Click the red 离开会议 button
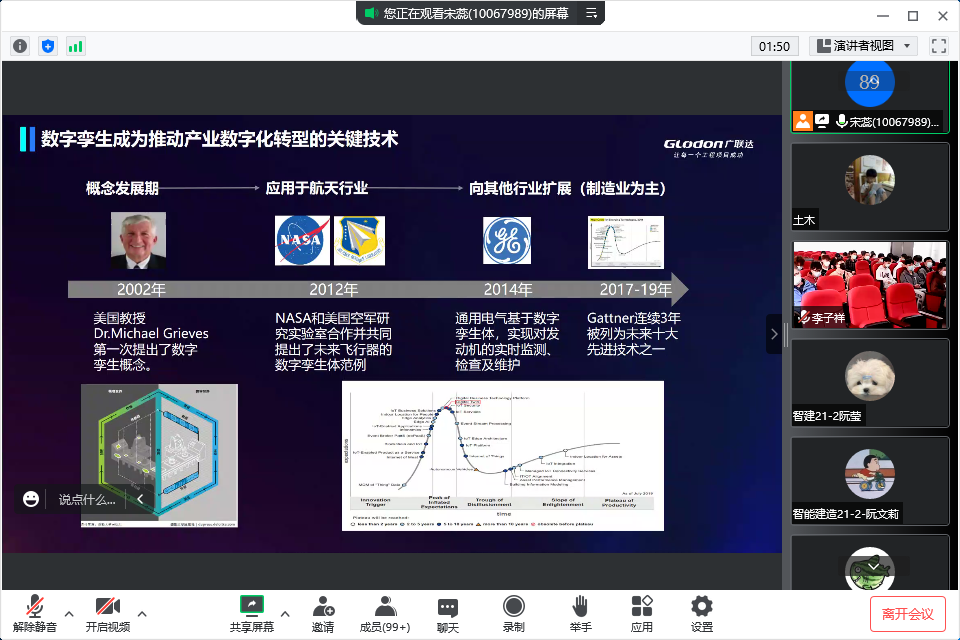The image size is (960, 640). [x=907, y=613]
